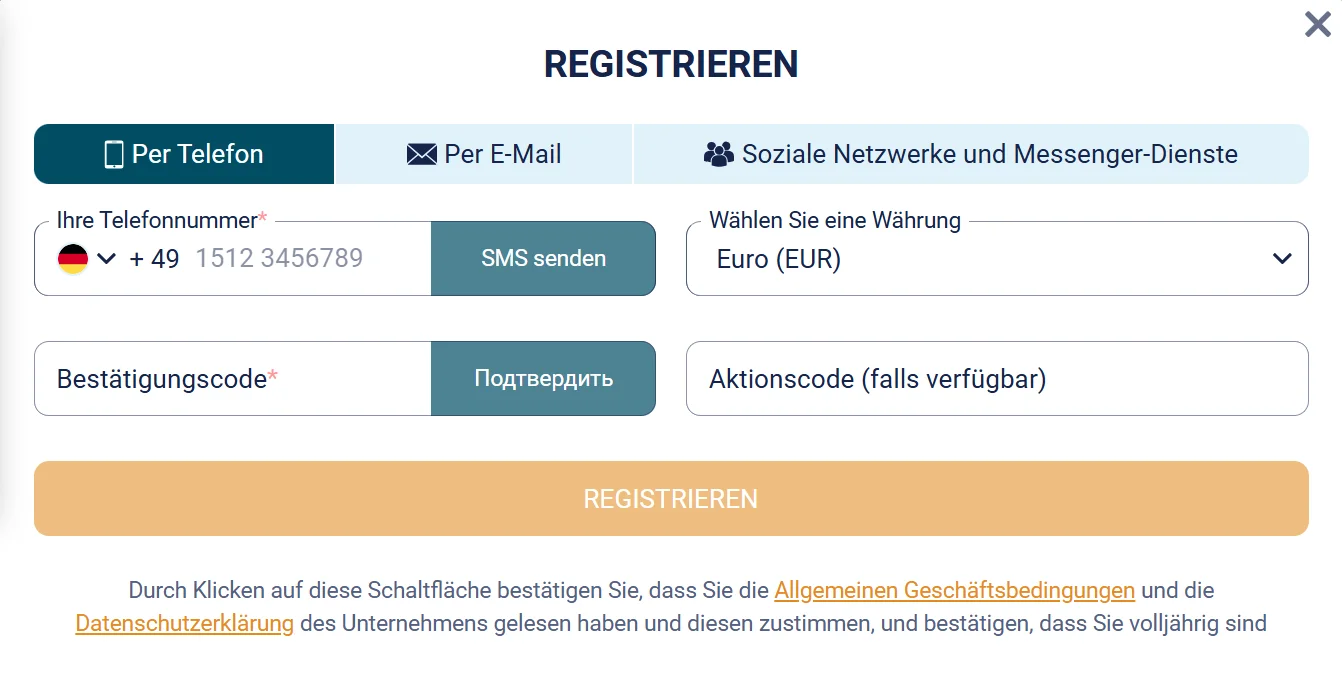Switch to the Per E-Mail tab
The image size is (1342, 689).
coord(483,153)
